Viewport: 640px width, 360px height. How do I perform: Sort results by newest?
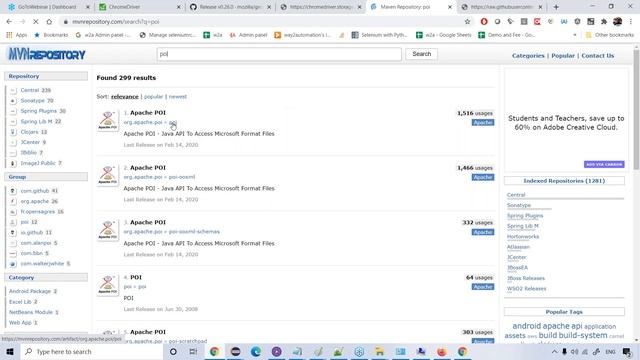[178, 97]
